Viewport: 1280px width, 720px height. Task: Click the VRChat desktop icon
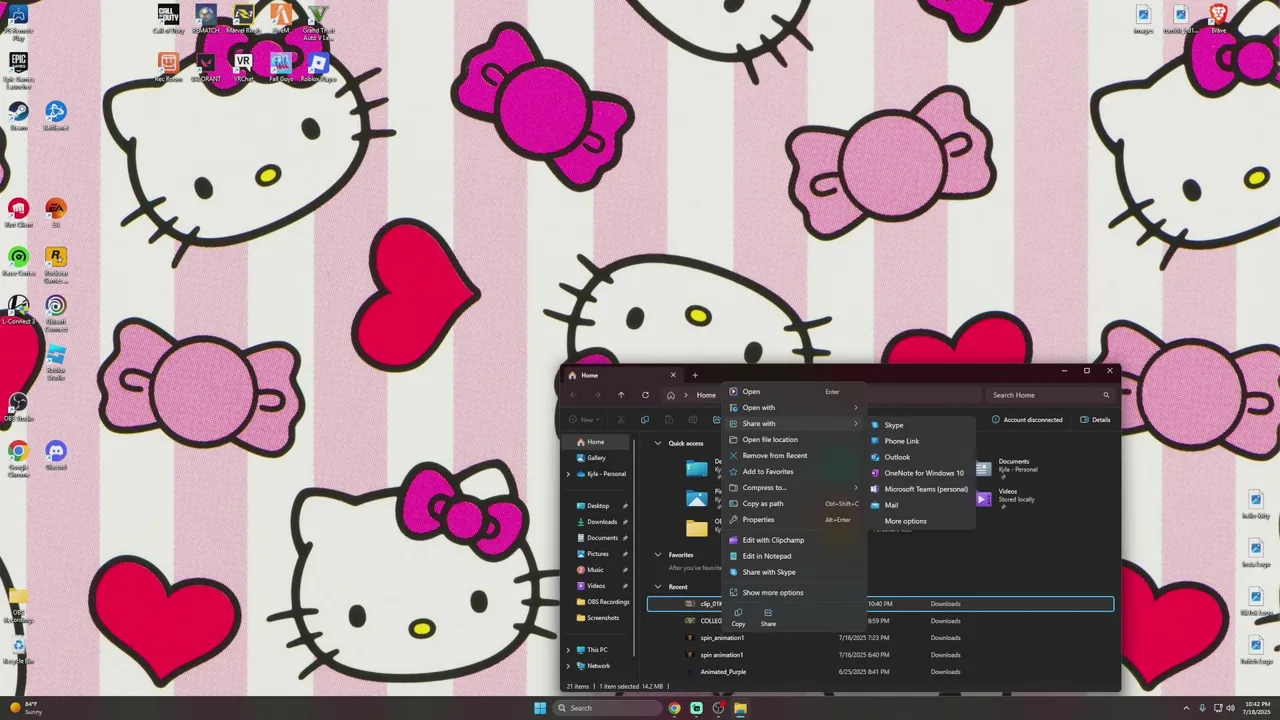(243, 67)
